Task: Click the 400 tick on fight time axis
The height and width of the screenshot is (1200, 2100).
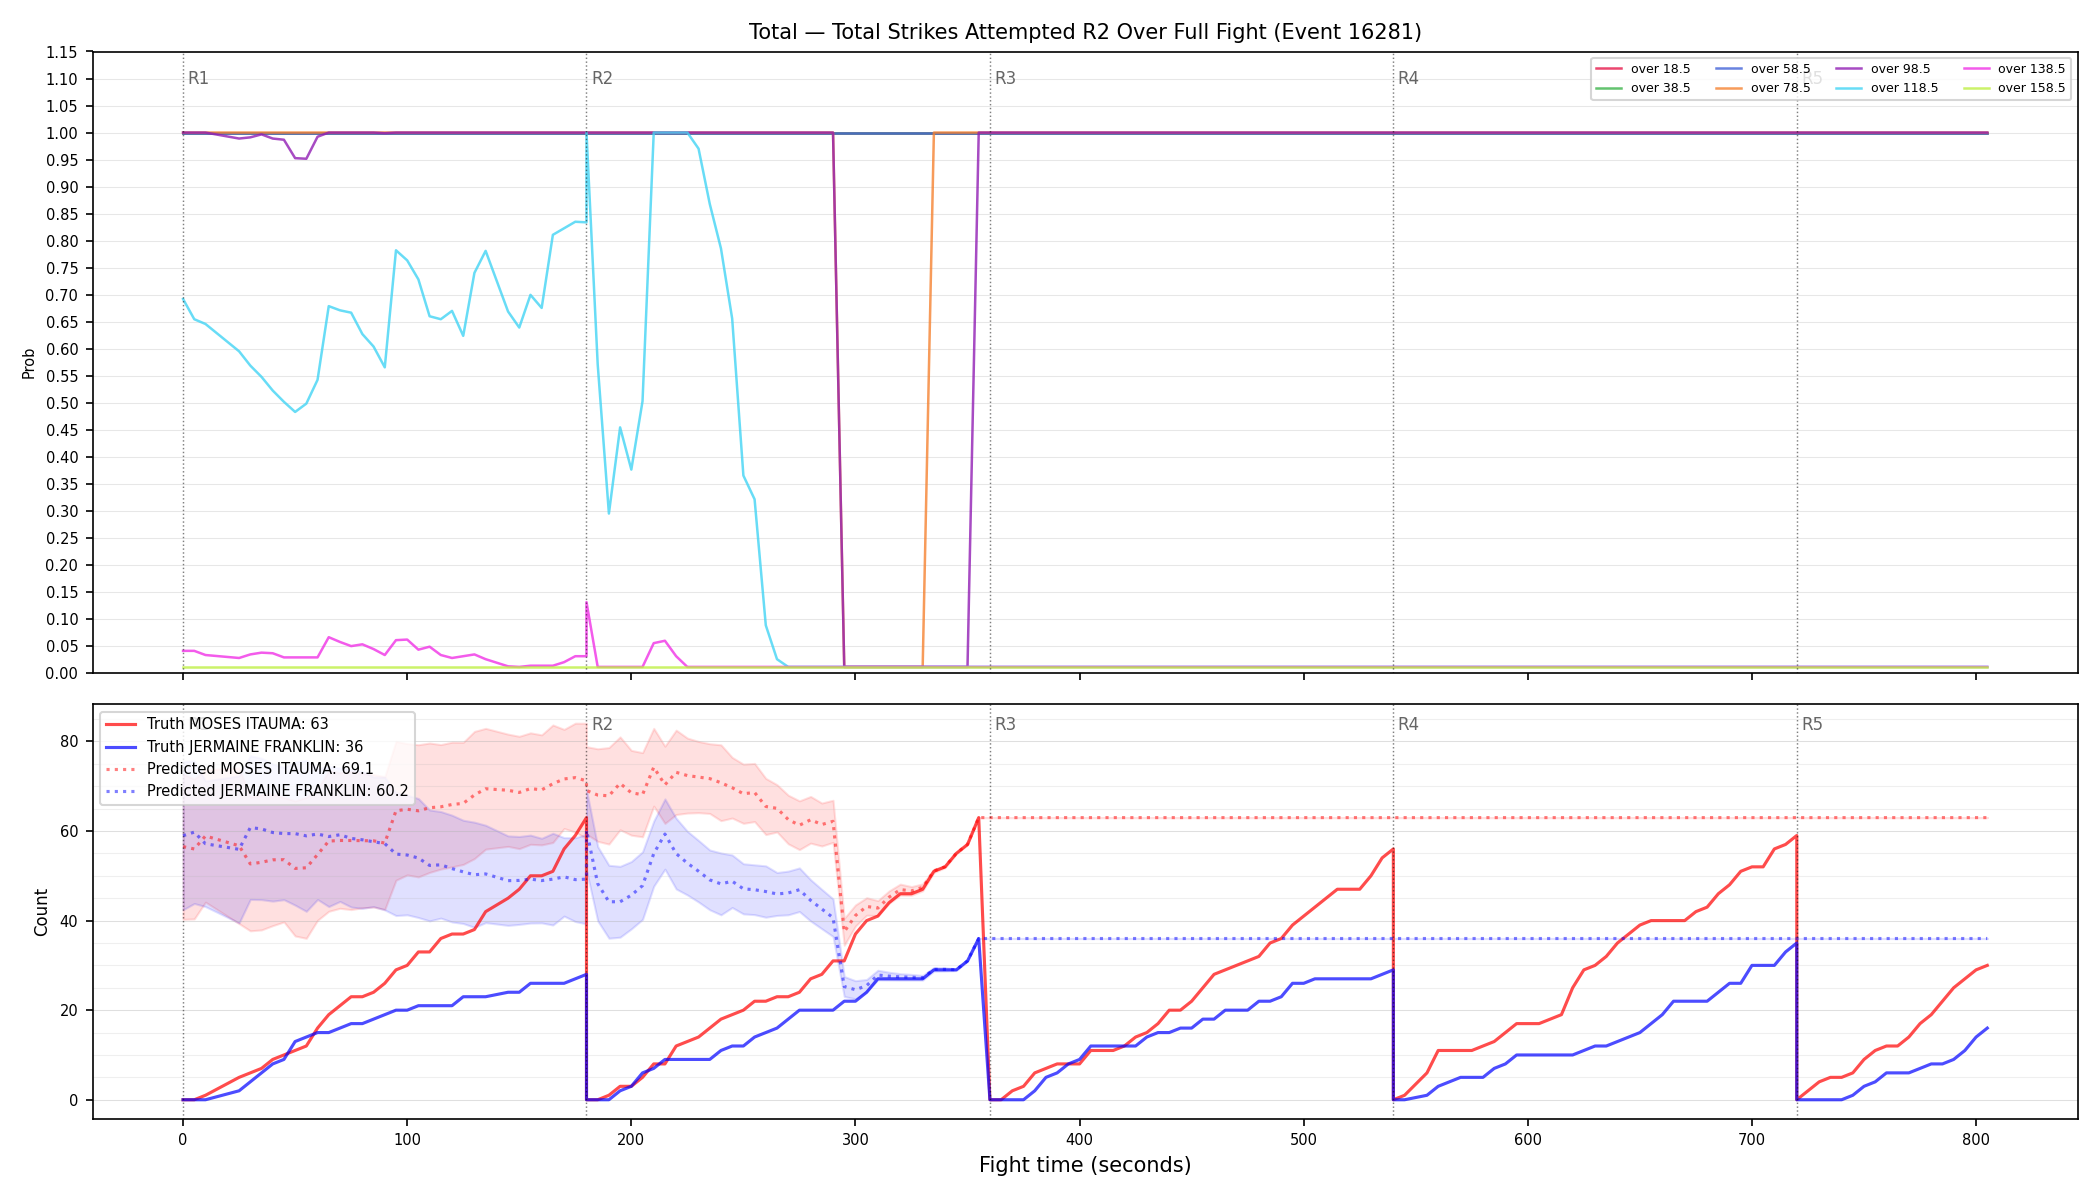Action: (x=1079, y=1139)
